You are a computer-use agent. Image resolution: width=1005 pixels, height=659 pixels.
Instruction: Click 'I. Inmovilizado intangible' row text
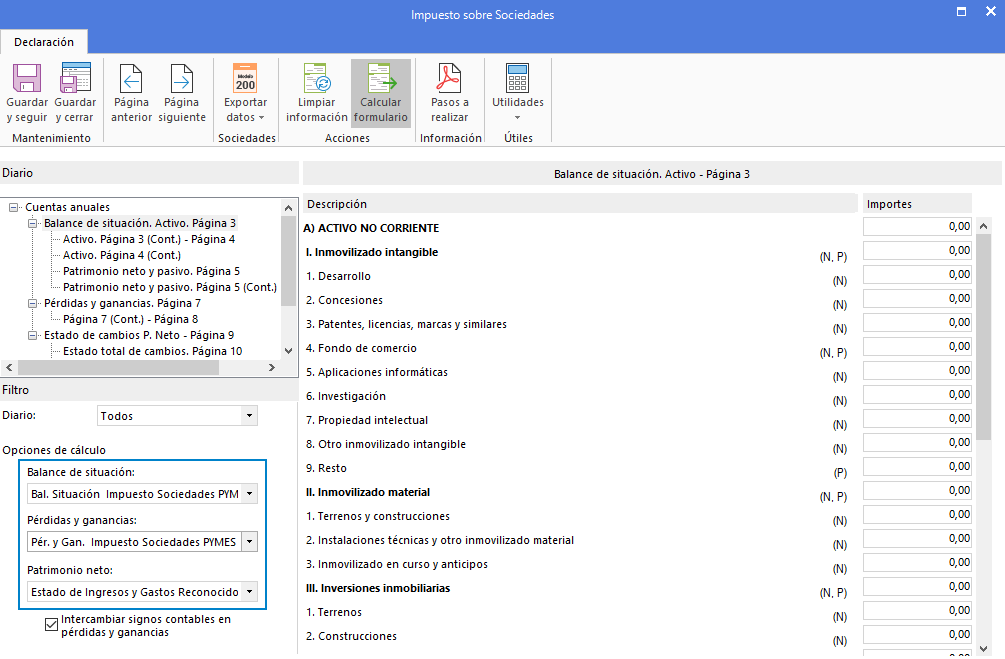[x=372, y=252]
